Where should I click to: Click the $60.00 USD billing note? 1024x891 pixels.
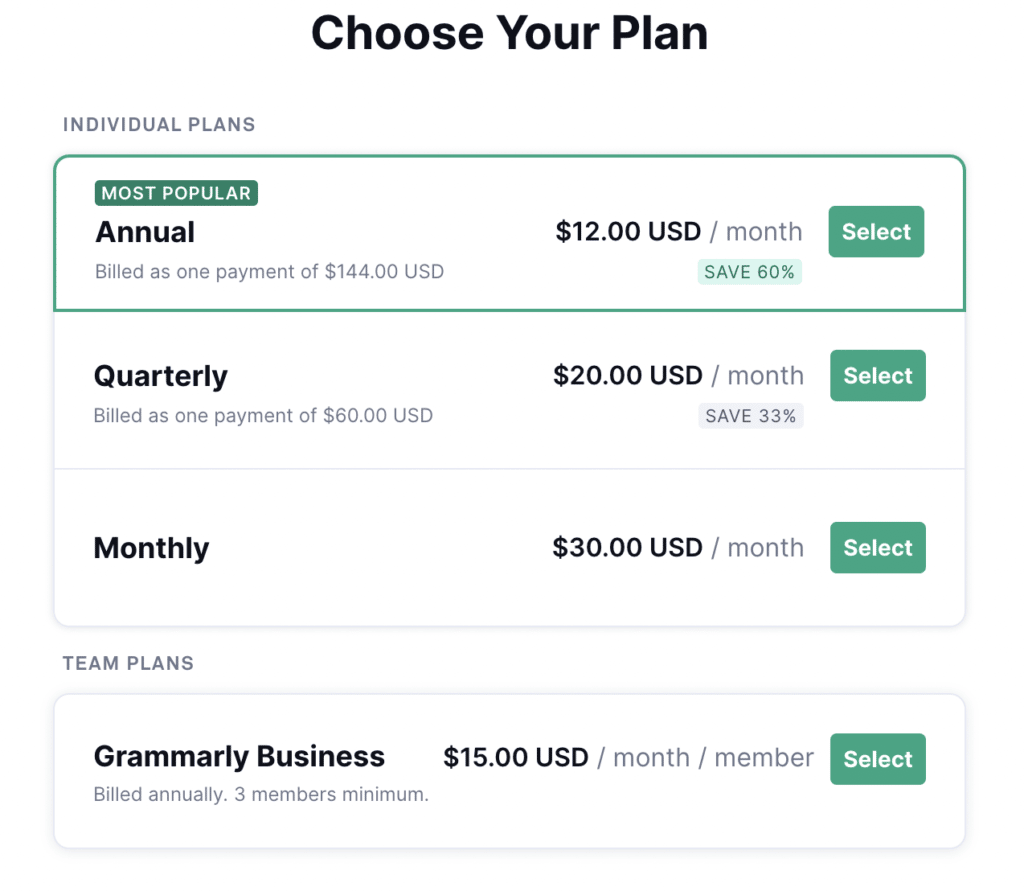pyautogui.click(x=263, y=415)
